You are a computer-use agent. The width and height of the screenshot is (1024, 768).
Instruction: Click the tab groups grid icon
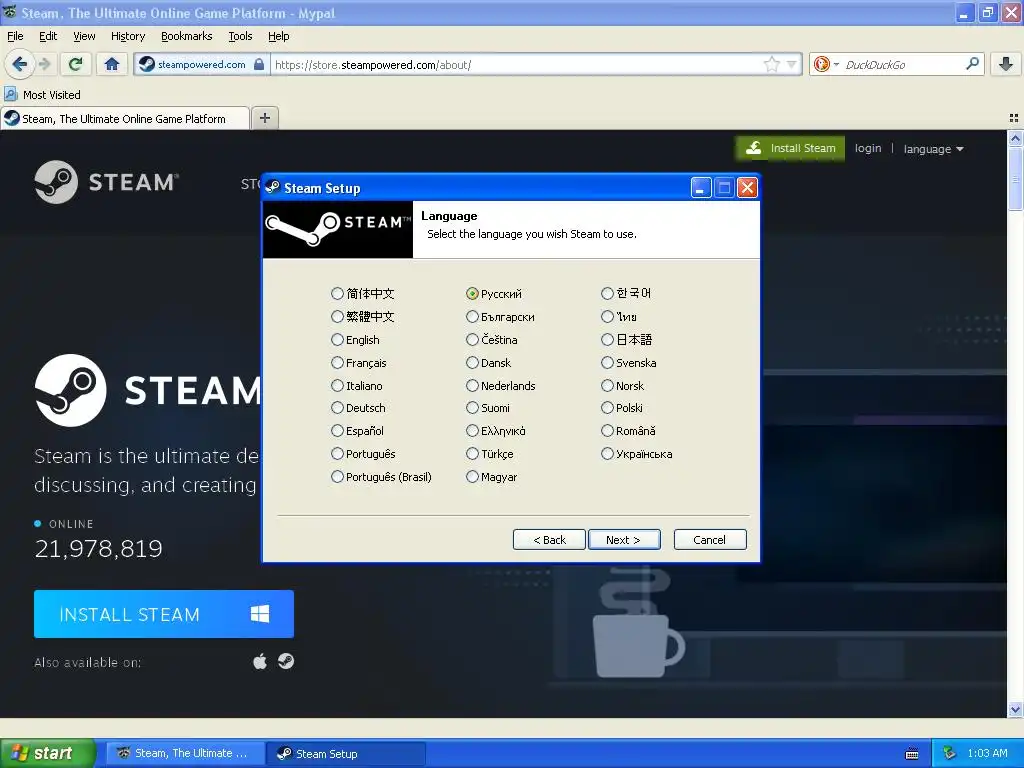[1014, 118]
